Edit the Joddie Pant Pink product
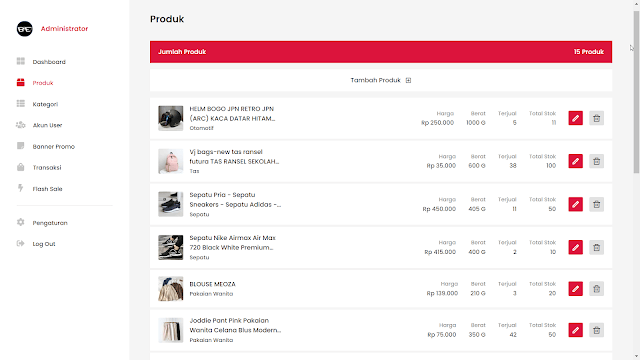 pos(576,330)
